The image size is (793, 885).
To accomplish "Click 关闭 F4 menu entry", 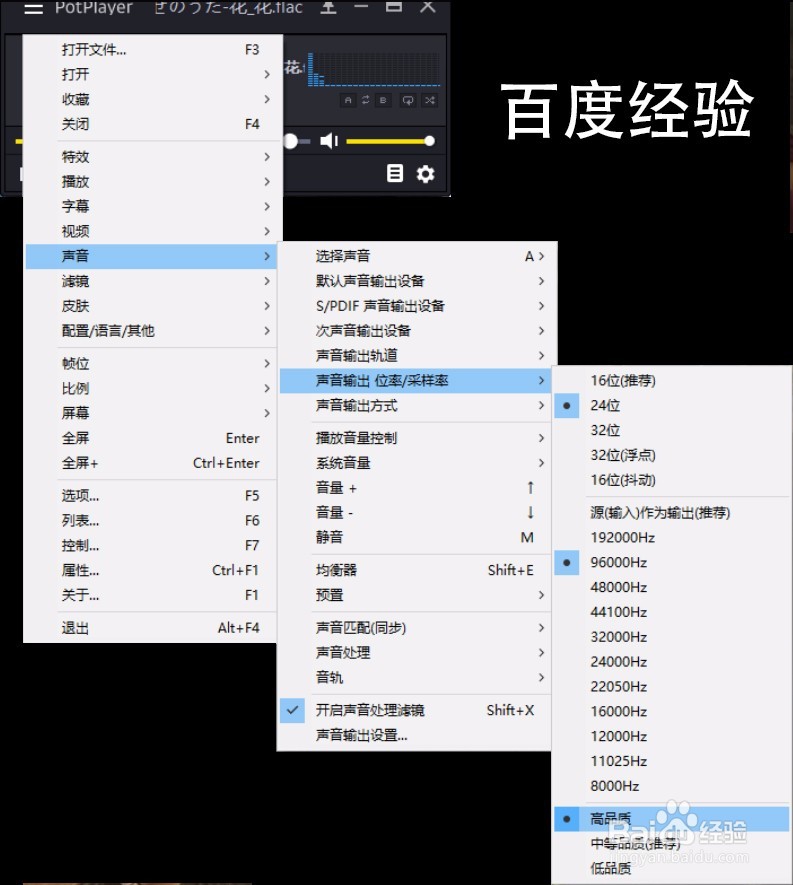I will pyautogui.click(x=151, y=124).
